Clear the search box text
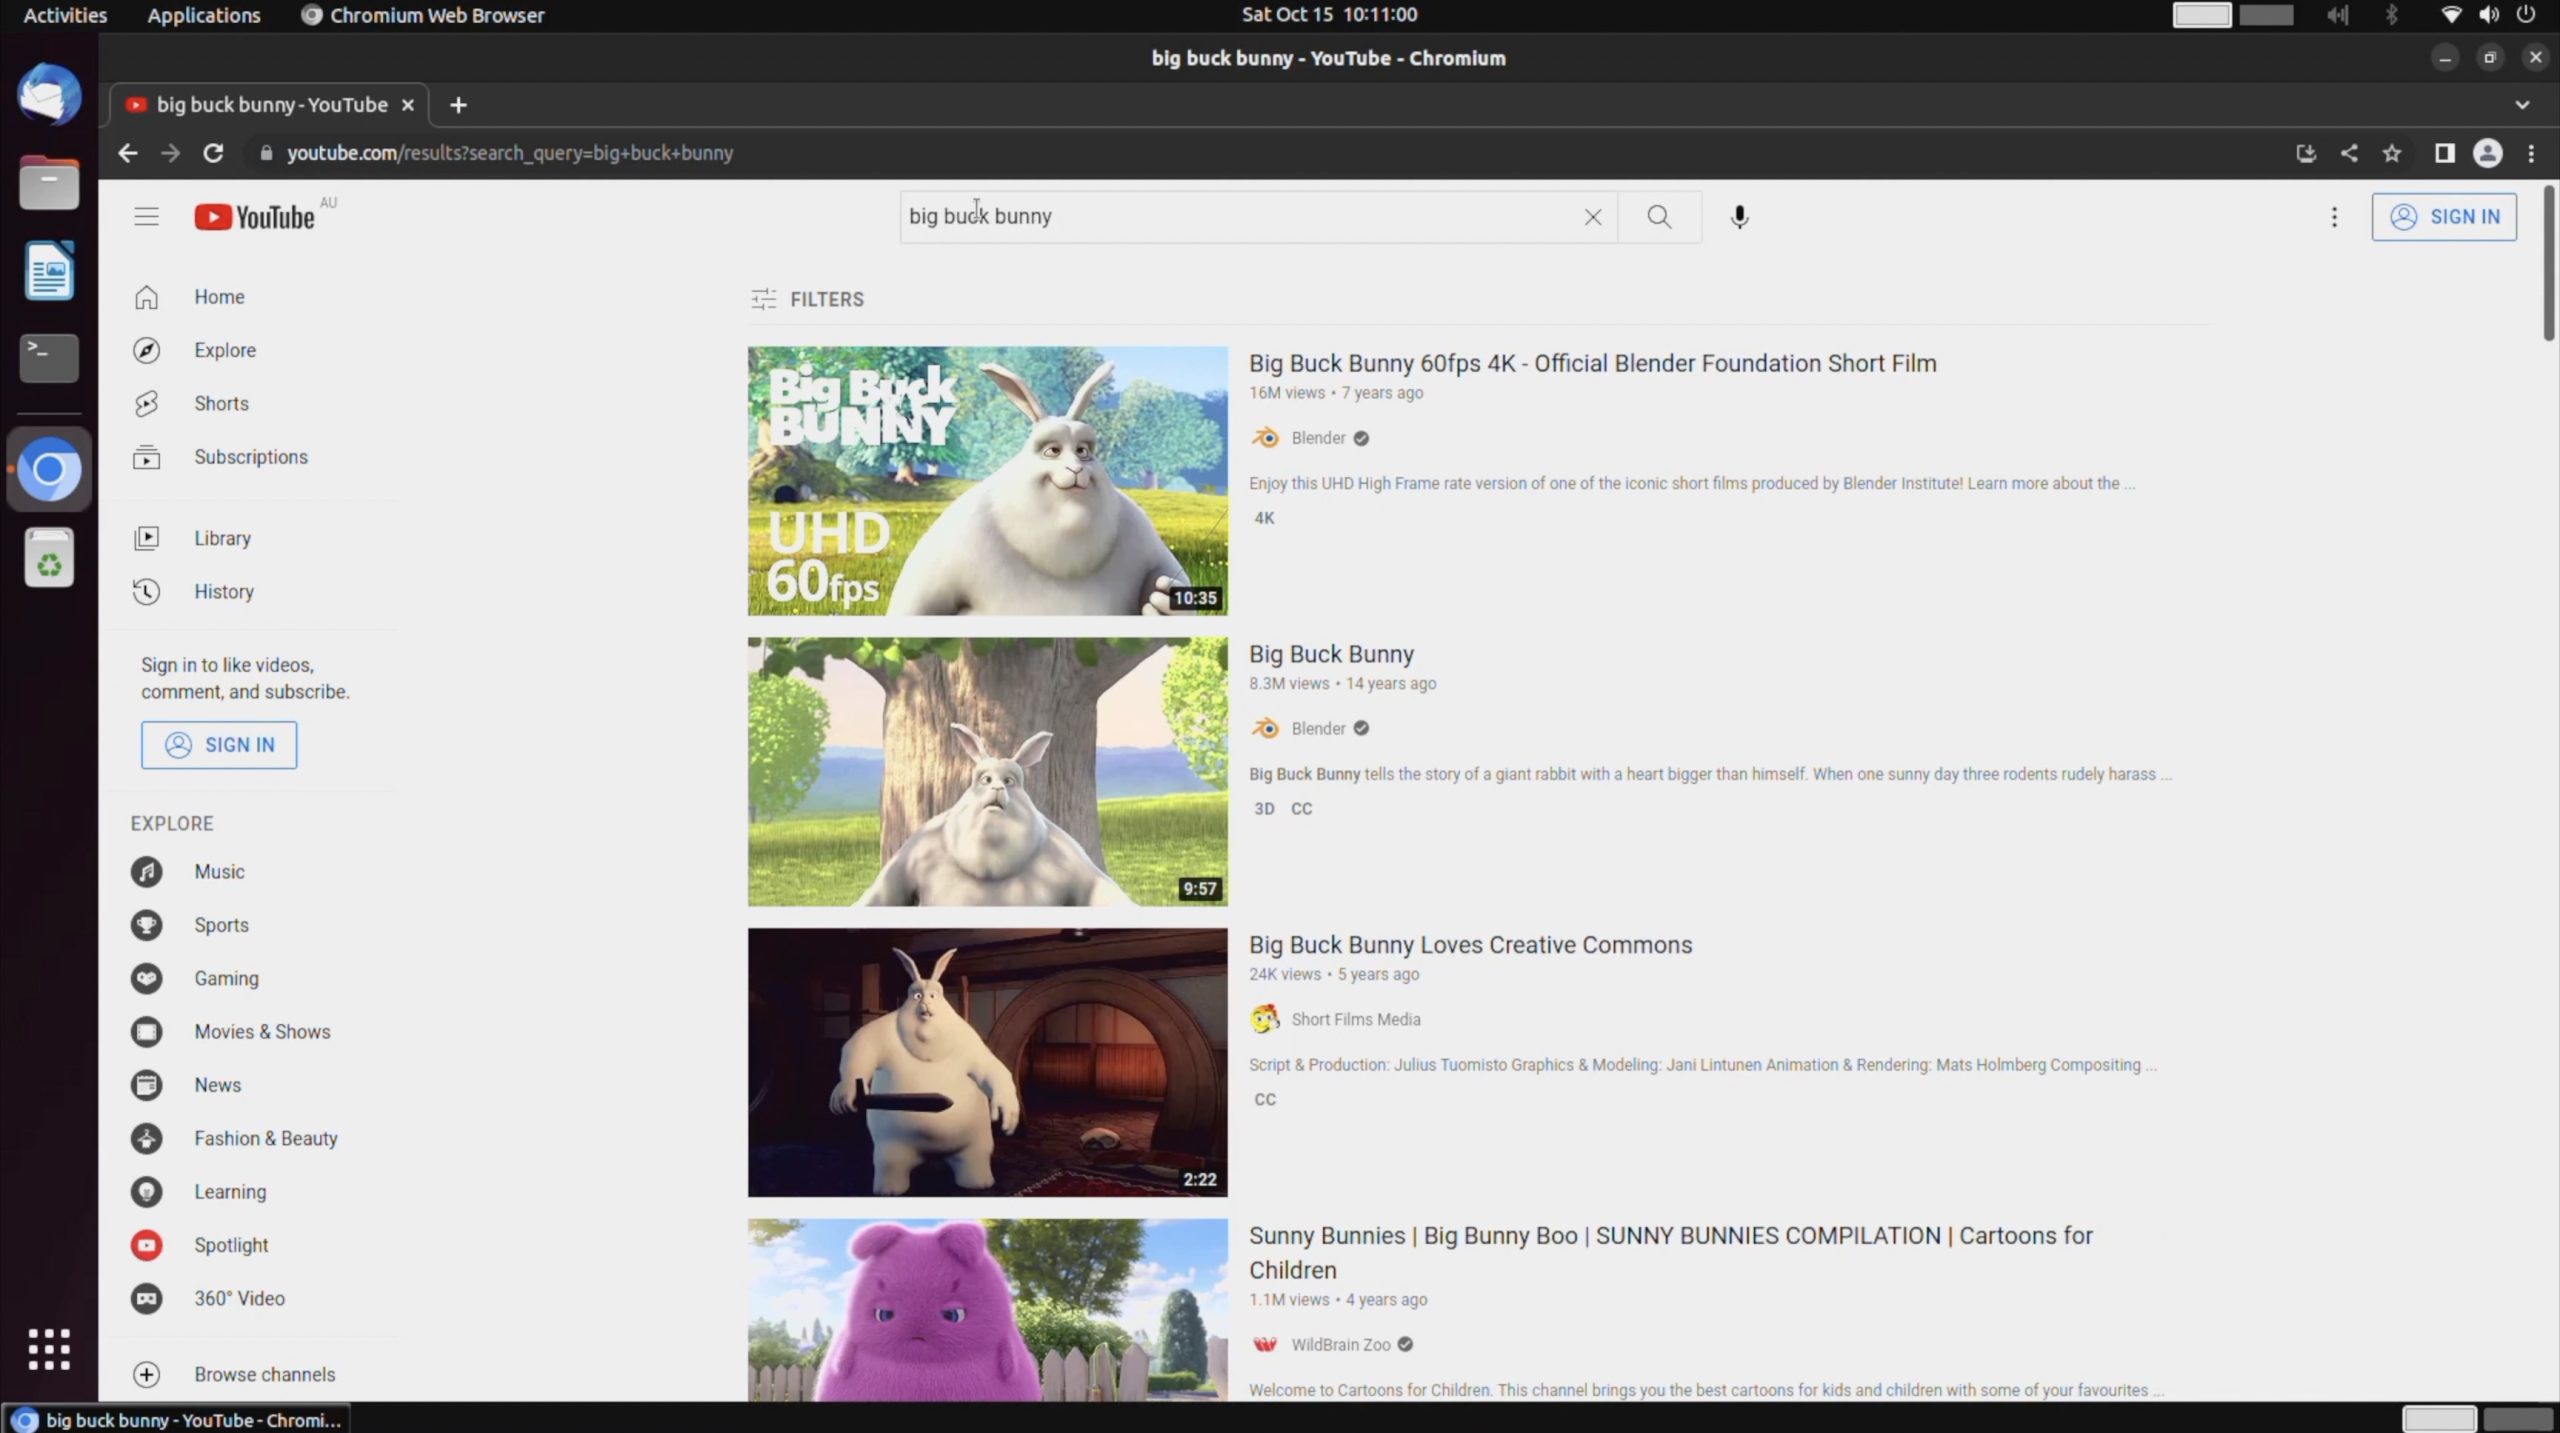Screen dimensions: 2560x1433 (x=1592, y=217)
